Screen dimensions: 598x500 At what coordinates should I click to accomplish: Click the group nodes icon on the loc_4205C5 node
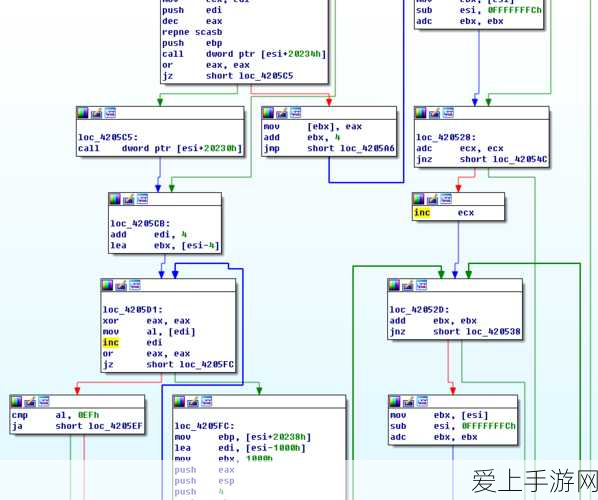[x=110, y=113]
